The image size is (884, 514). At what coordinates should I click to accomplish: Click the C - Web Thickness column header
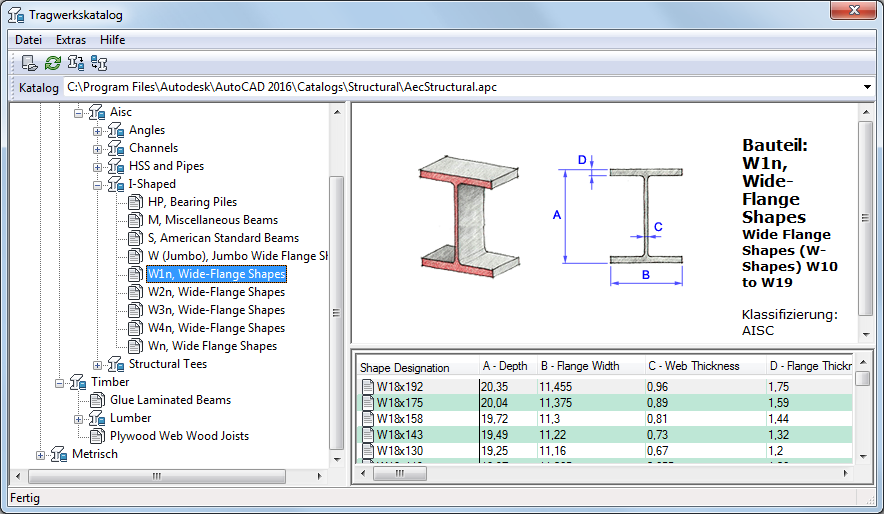click(705, 367)
